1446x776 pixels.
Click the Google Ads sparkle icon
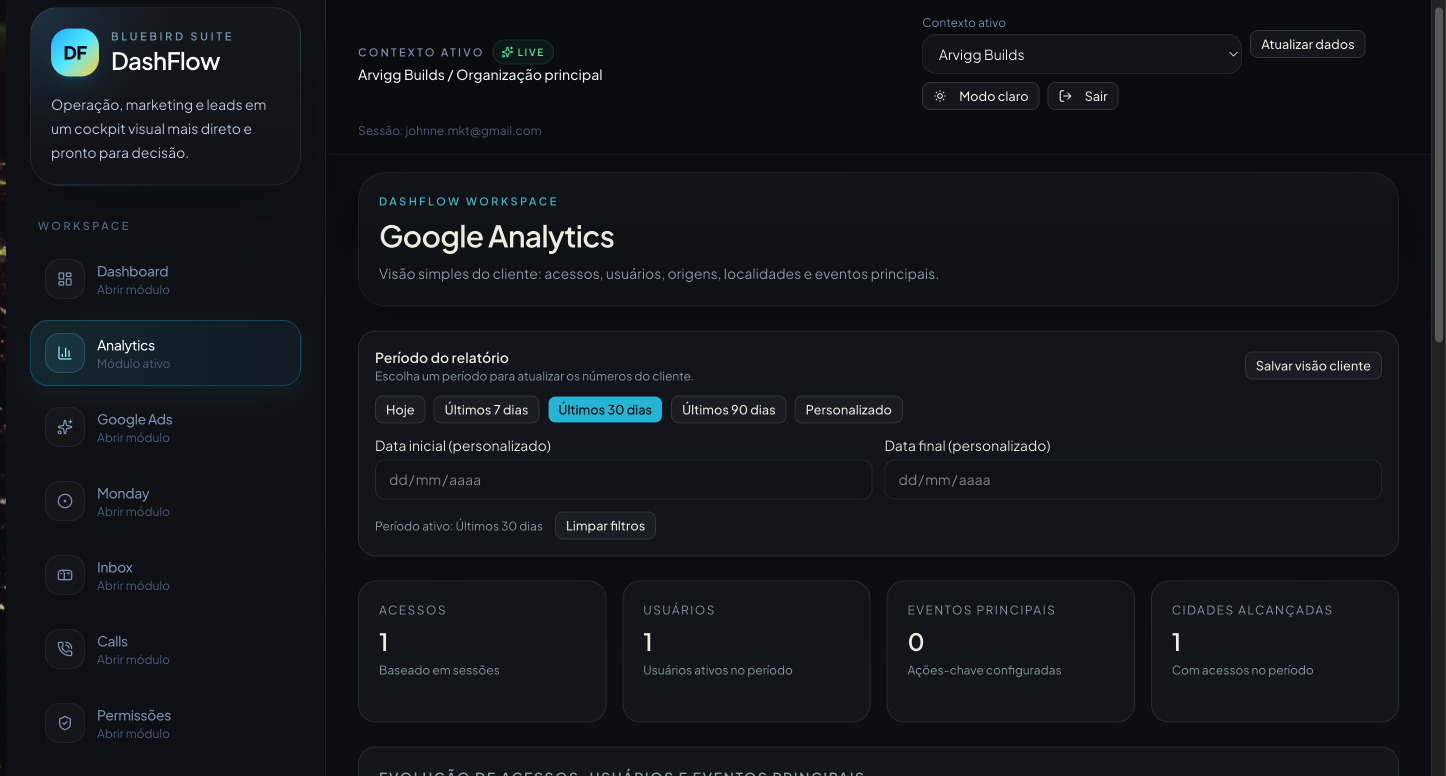(x=65, y=427)
